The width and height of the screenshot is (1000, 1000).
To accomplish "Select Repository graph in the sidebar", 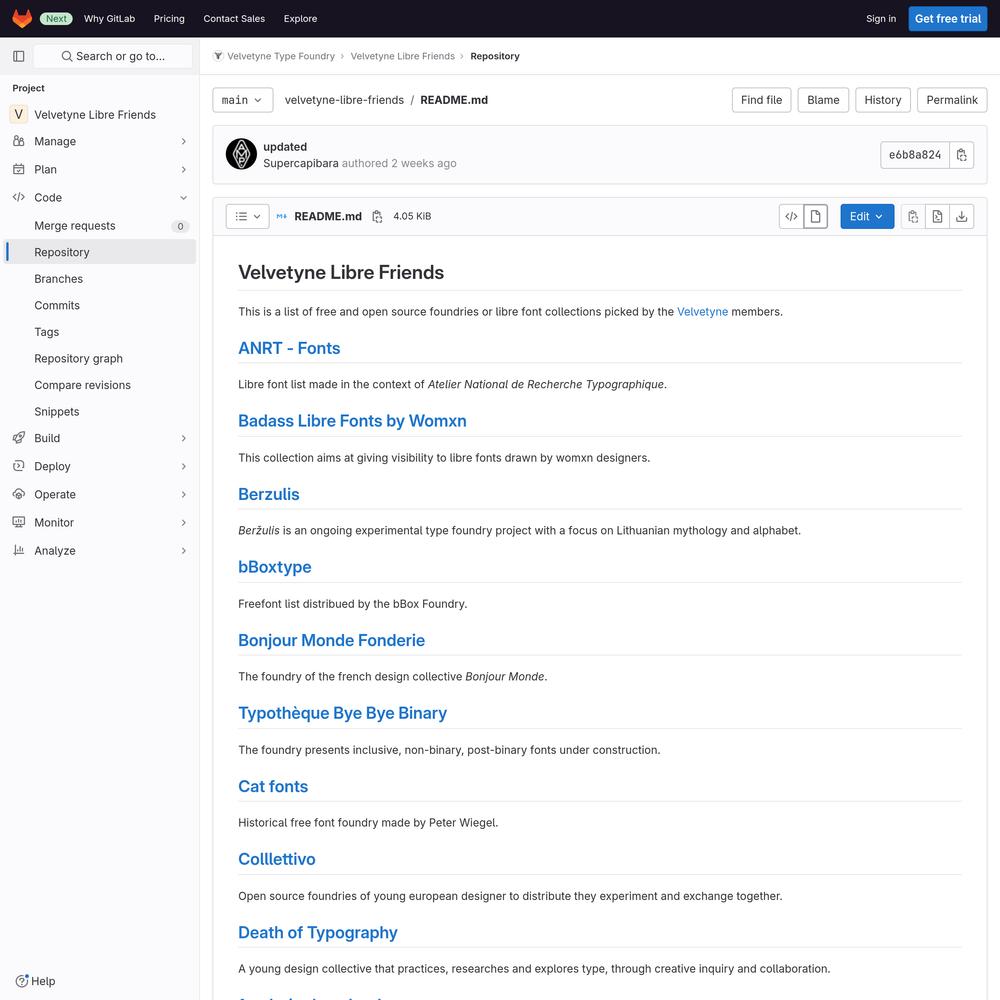I will (x=99, y=358).
